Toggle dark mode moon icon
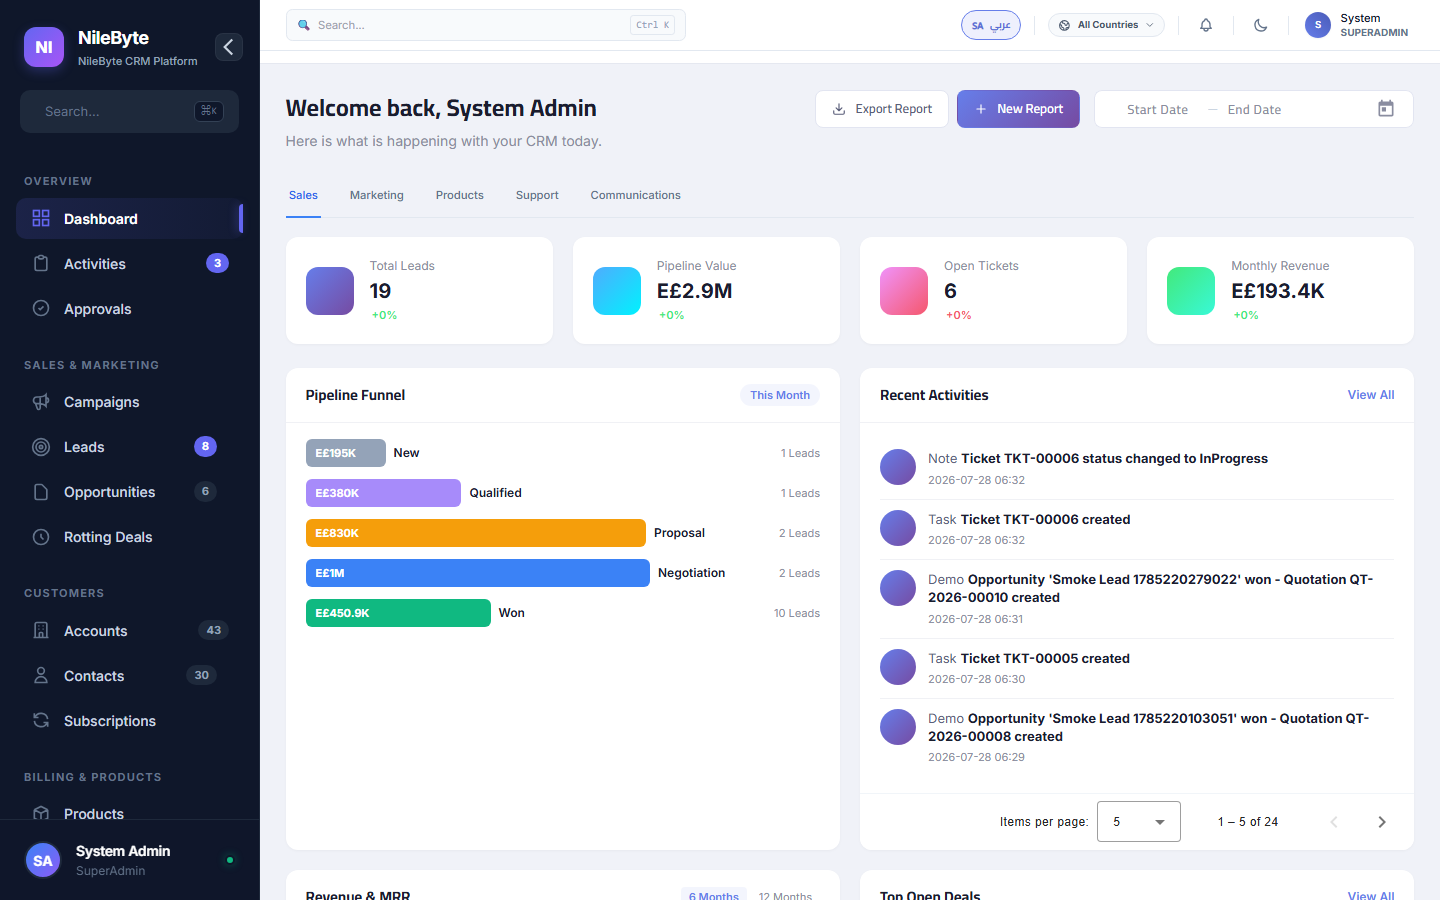 (x=1261, y=25)
